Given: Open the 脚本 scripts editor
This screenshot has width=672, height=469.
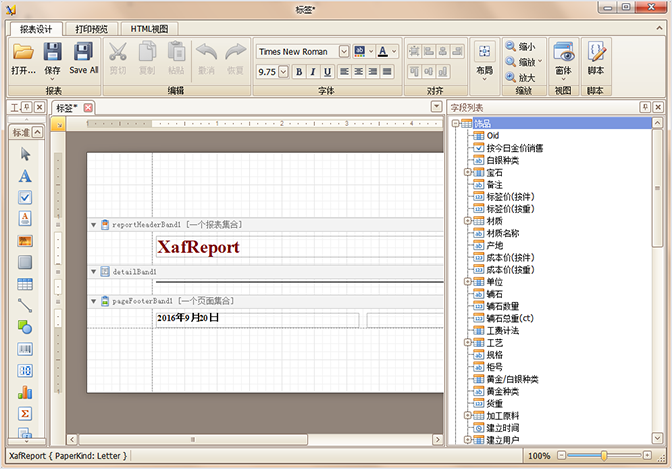Looking at the screenshot, I should pyautogui.click(x=596, y=58).
